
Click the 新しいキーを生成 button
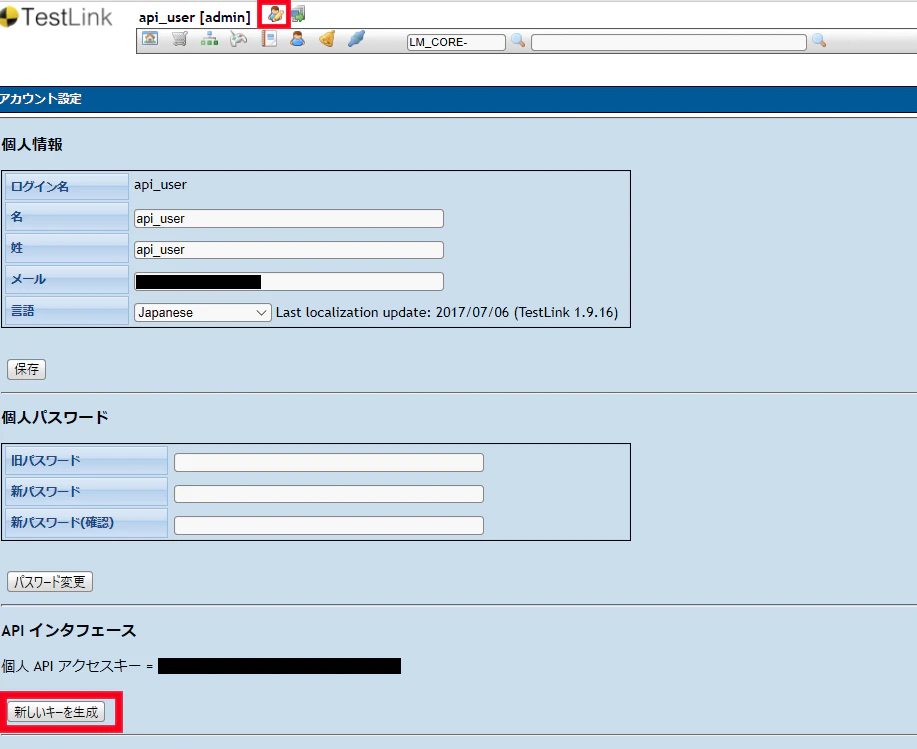(x=56, y=712)
